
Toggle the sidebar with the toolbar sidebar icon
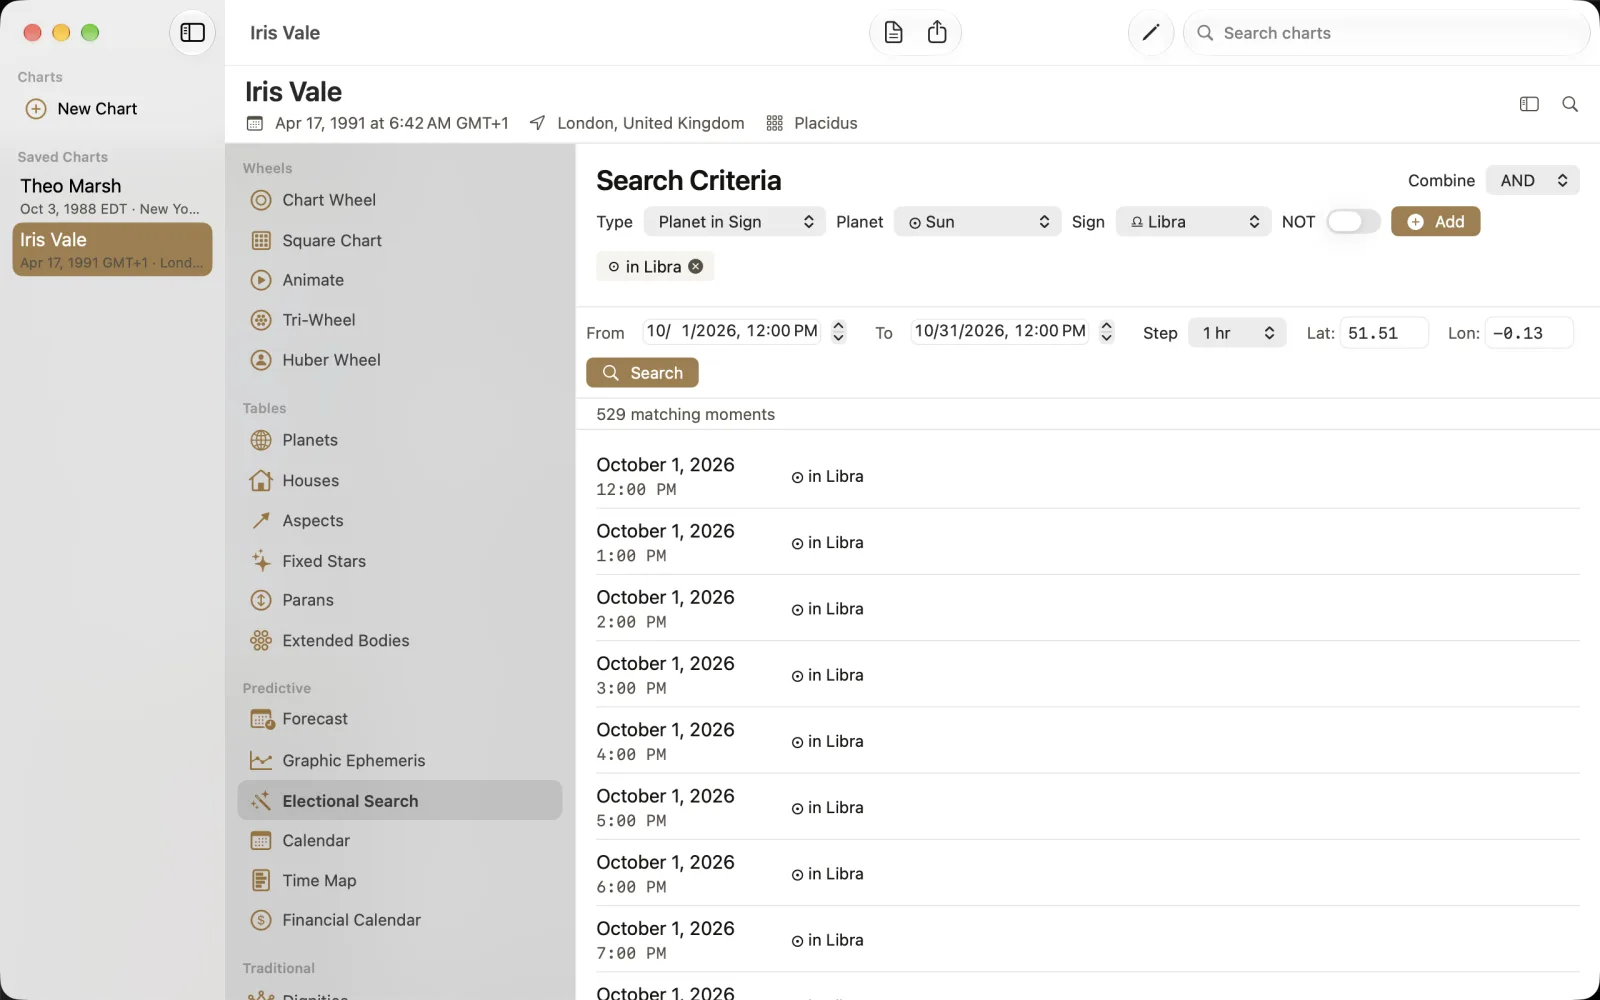pos(192,33)
